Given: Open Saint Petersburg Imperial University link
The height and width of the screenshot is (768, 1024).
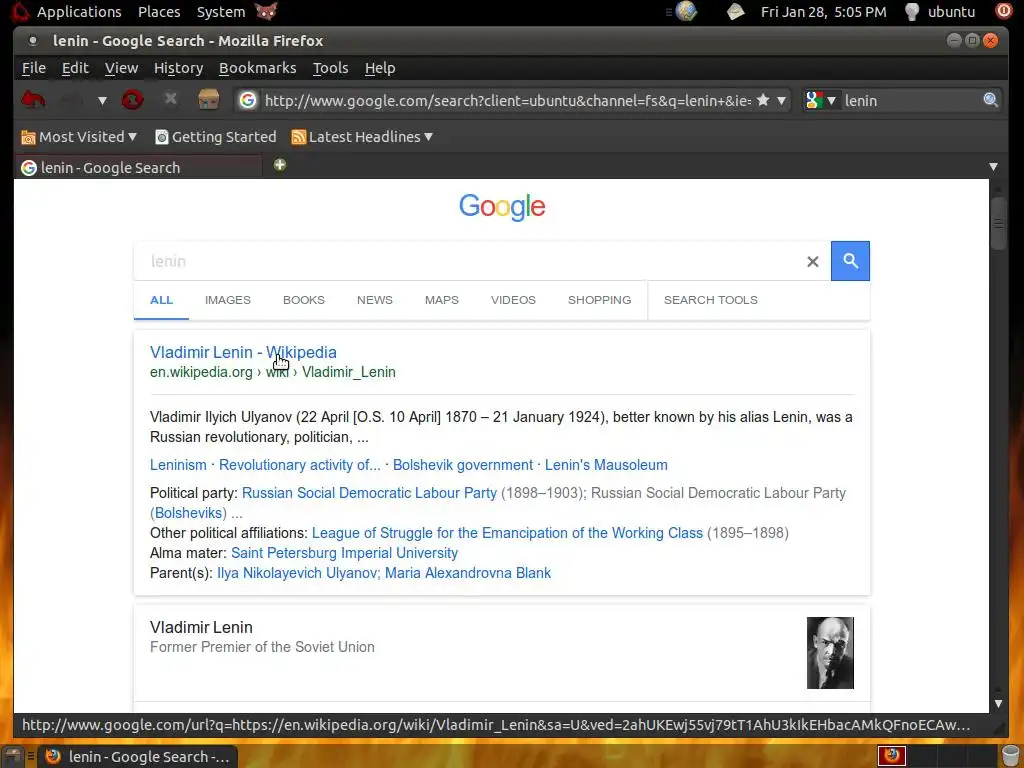Looking at the screenshot, I should (x=344, y=553).
